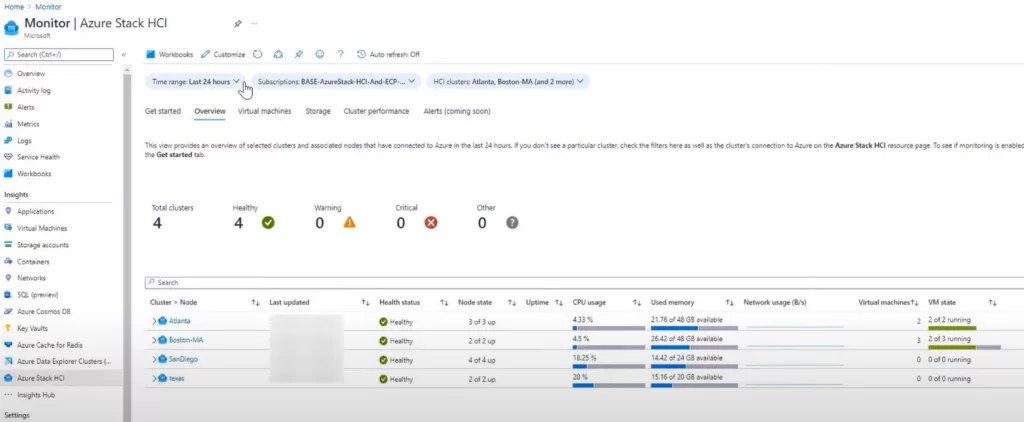This screenshot has width=1024, height=422.
Task: Click the pin icon in workbook toolbar
Action: (x=298, y=54)
